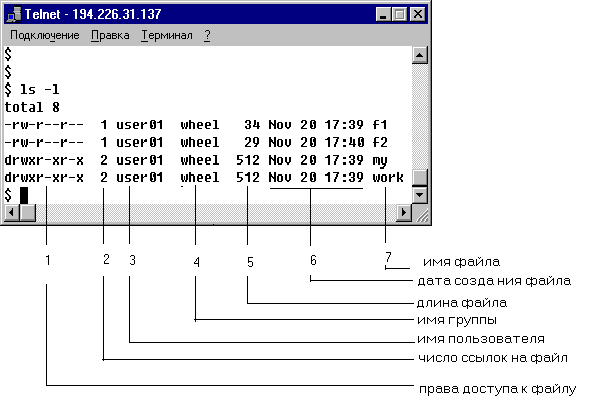
Task: Click size '34' in f1 row
Action: (x=252, y=125)
